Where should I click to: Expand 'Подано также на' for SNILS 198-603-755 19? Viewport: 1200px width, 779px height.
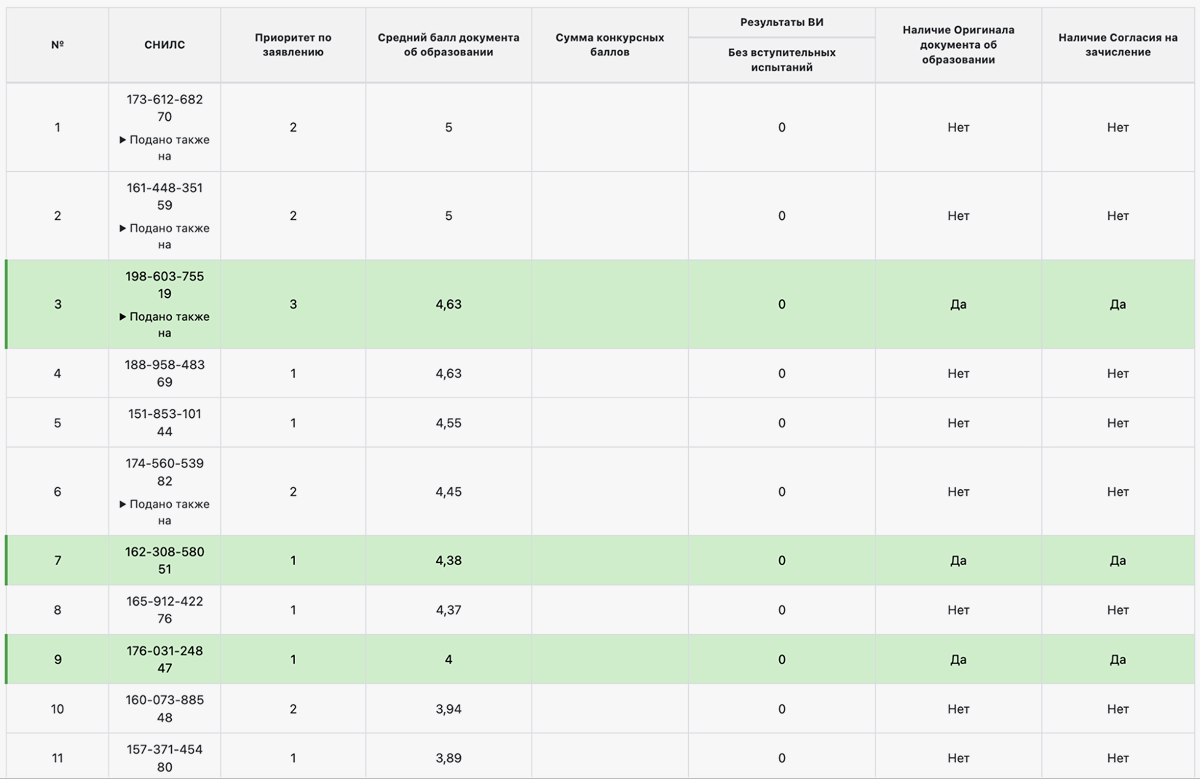pyautogui.click(x=165, y=325)
